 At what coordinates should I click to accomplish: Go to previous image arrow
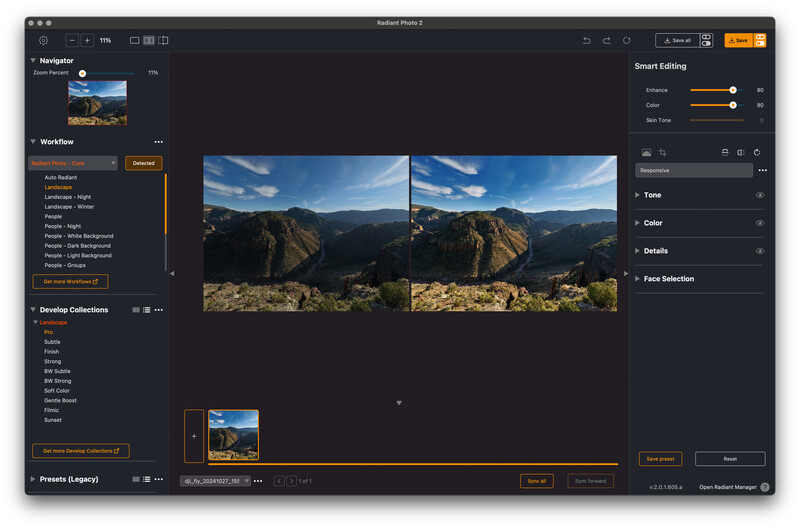tap(279, 481)
